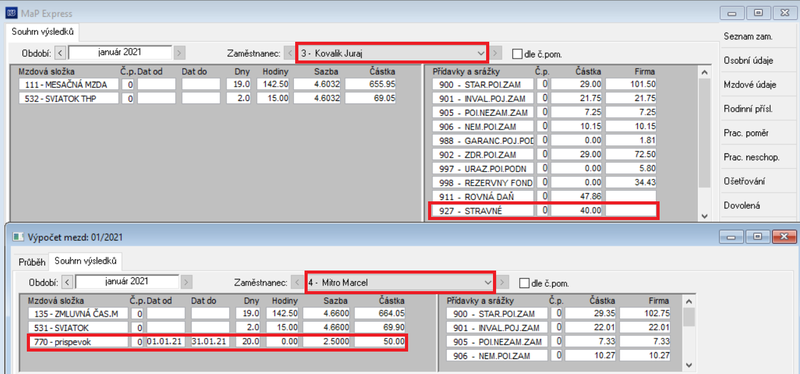Click '911 - ROVNÁ DAŇ' entry

click(x=483, y=196)
